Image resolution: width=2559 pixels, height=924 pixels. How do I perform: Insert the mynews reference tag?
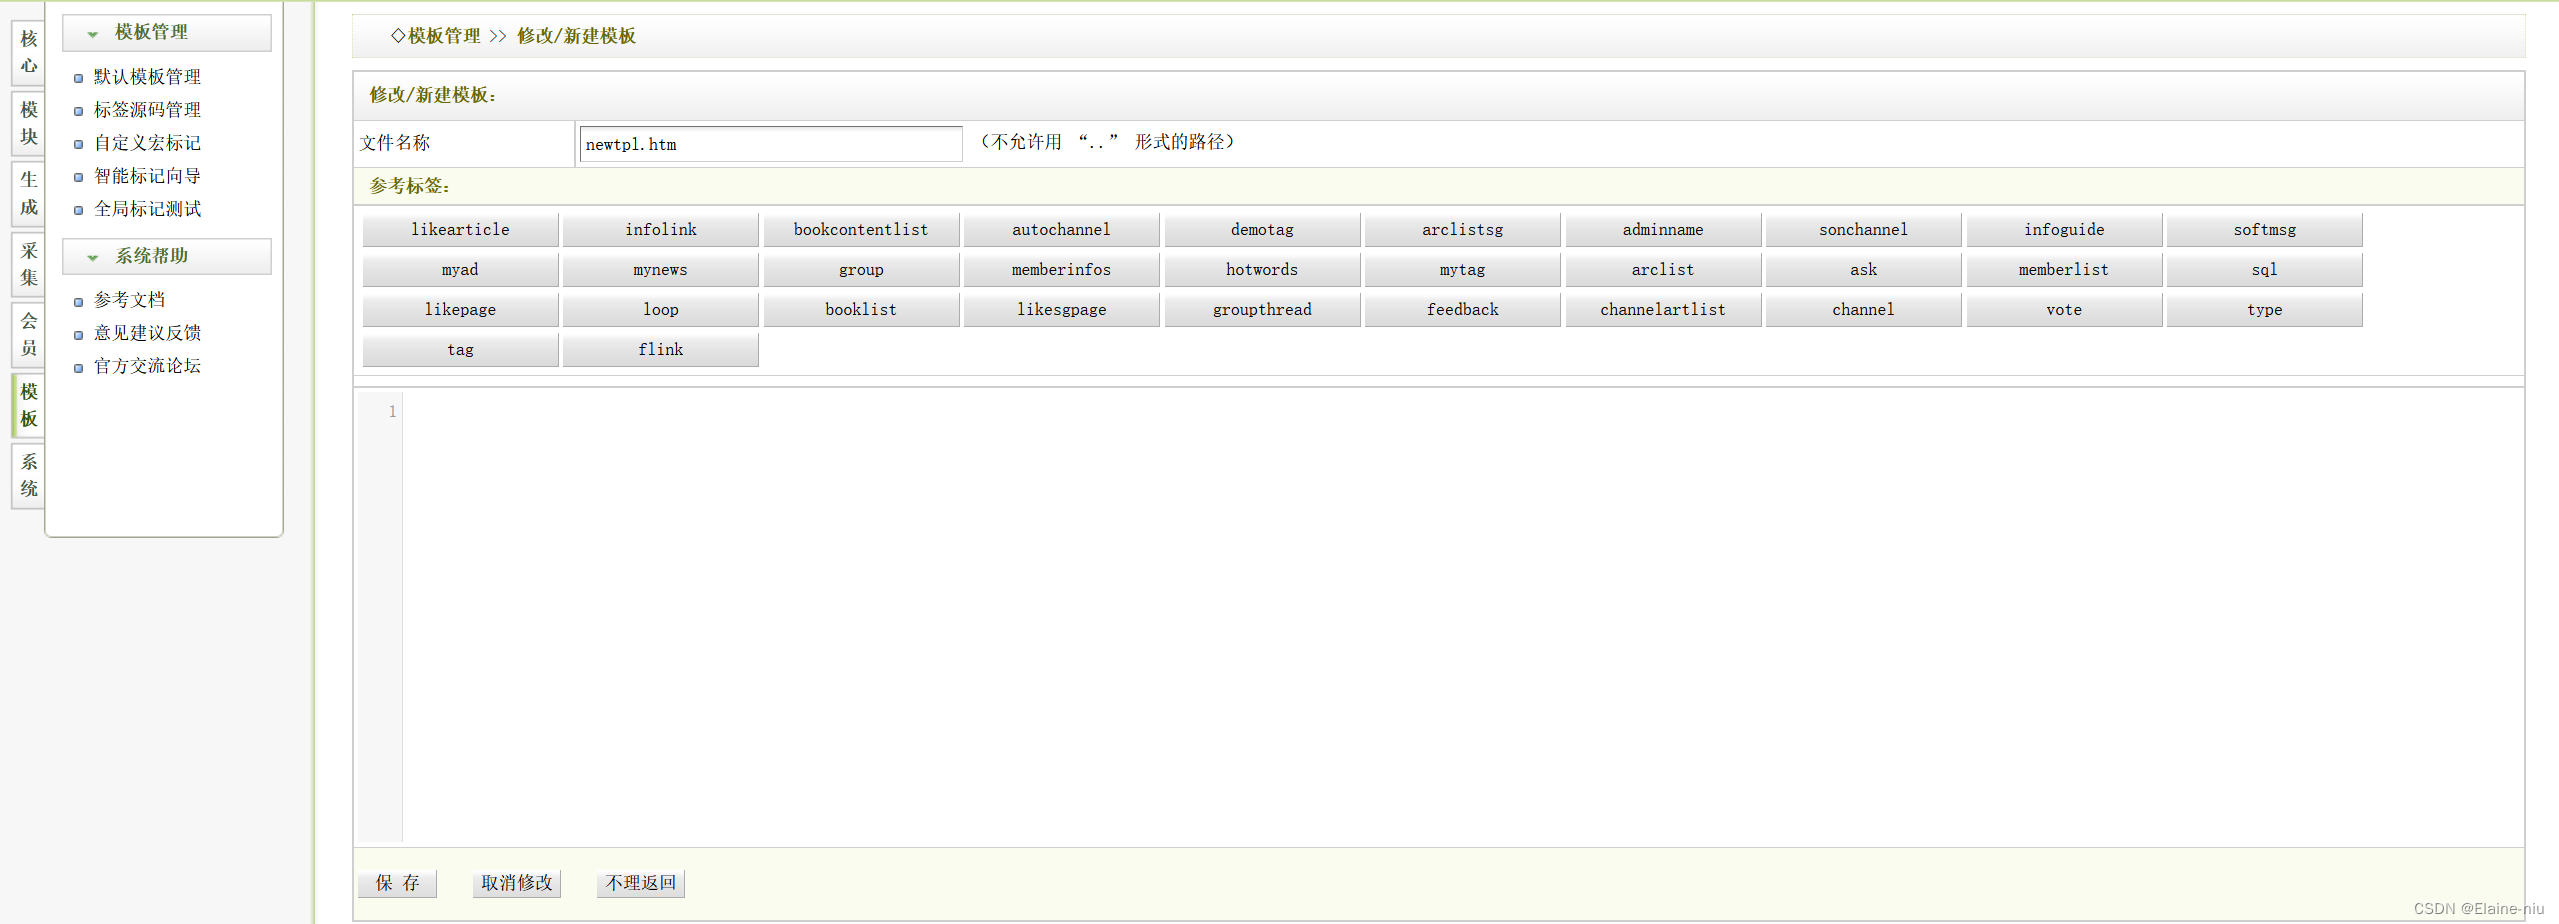[660, 270]
